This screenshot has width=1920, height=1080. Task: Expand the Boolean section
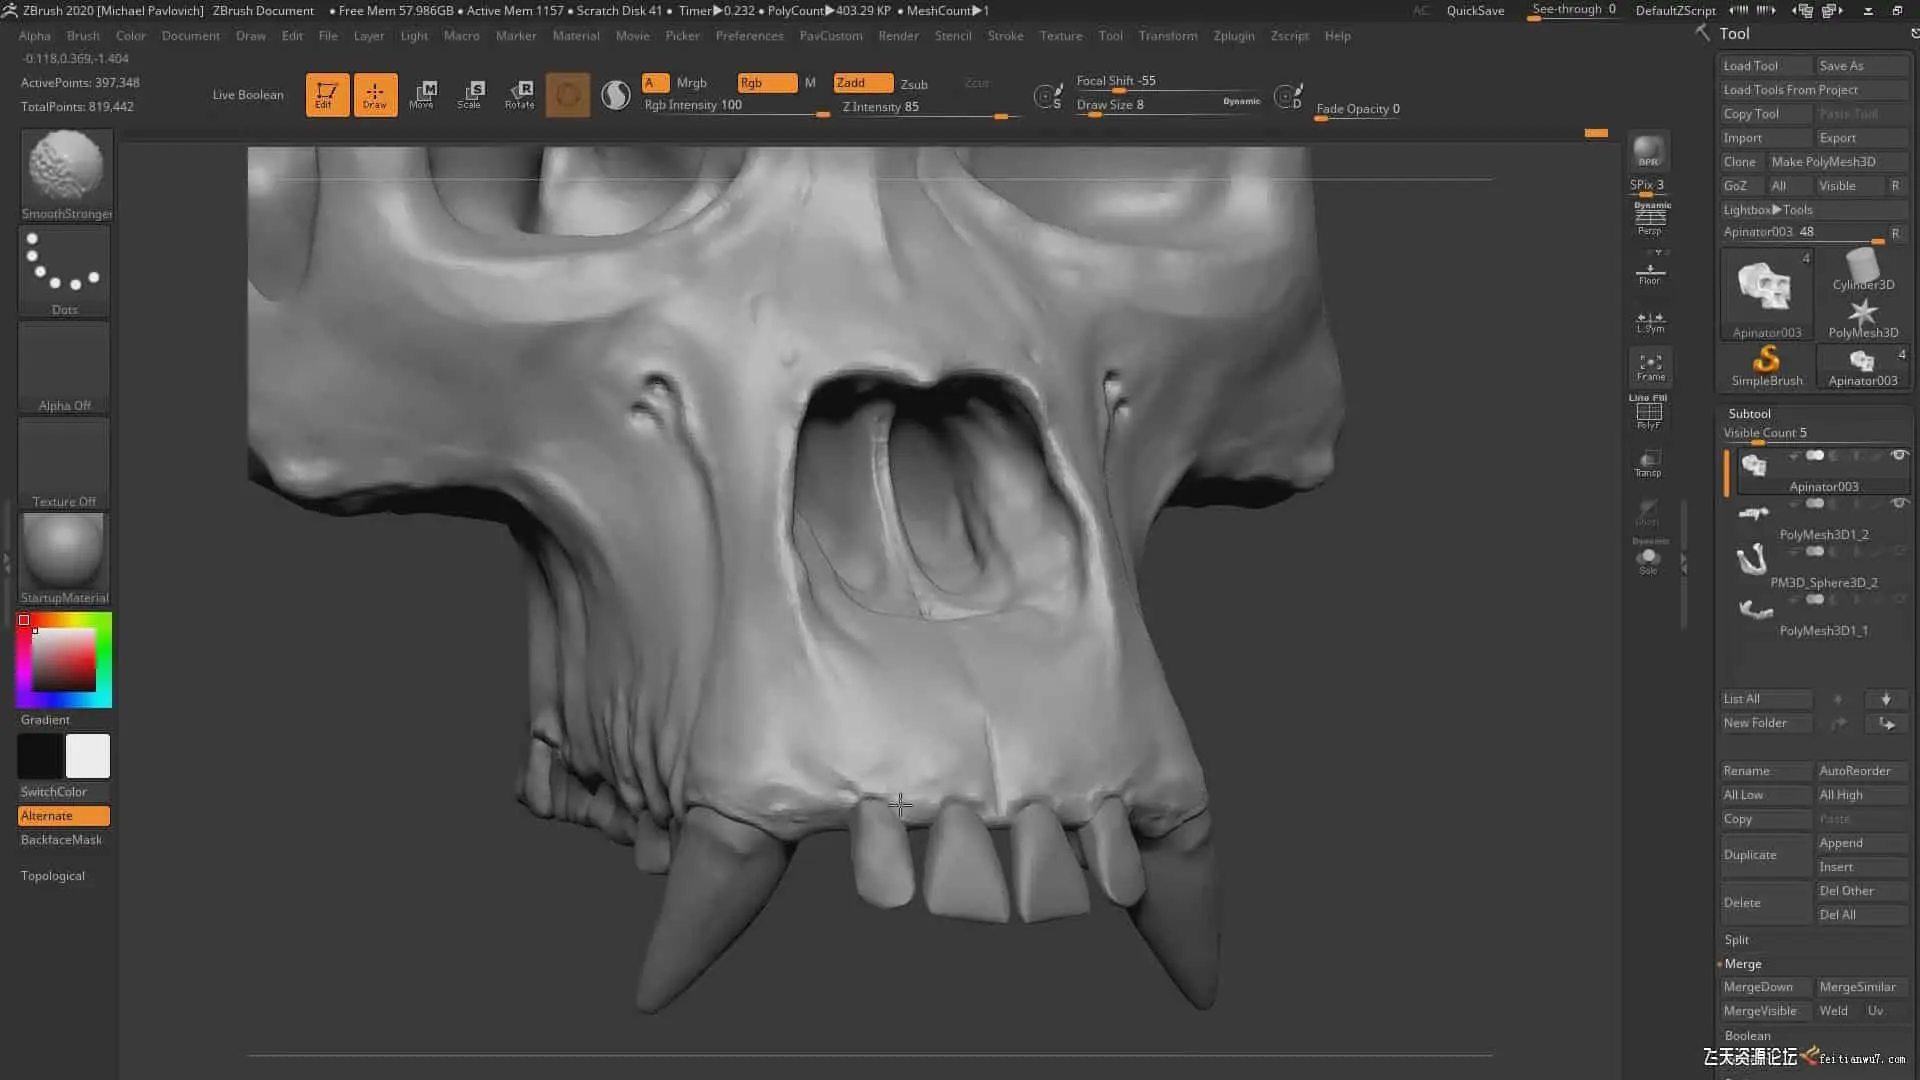[1747, 1036]
